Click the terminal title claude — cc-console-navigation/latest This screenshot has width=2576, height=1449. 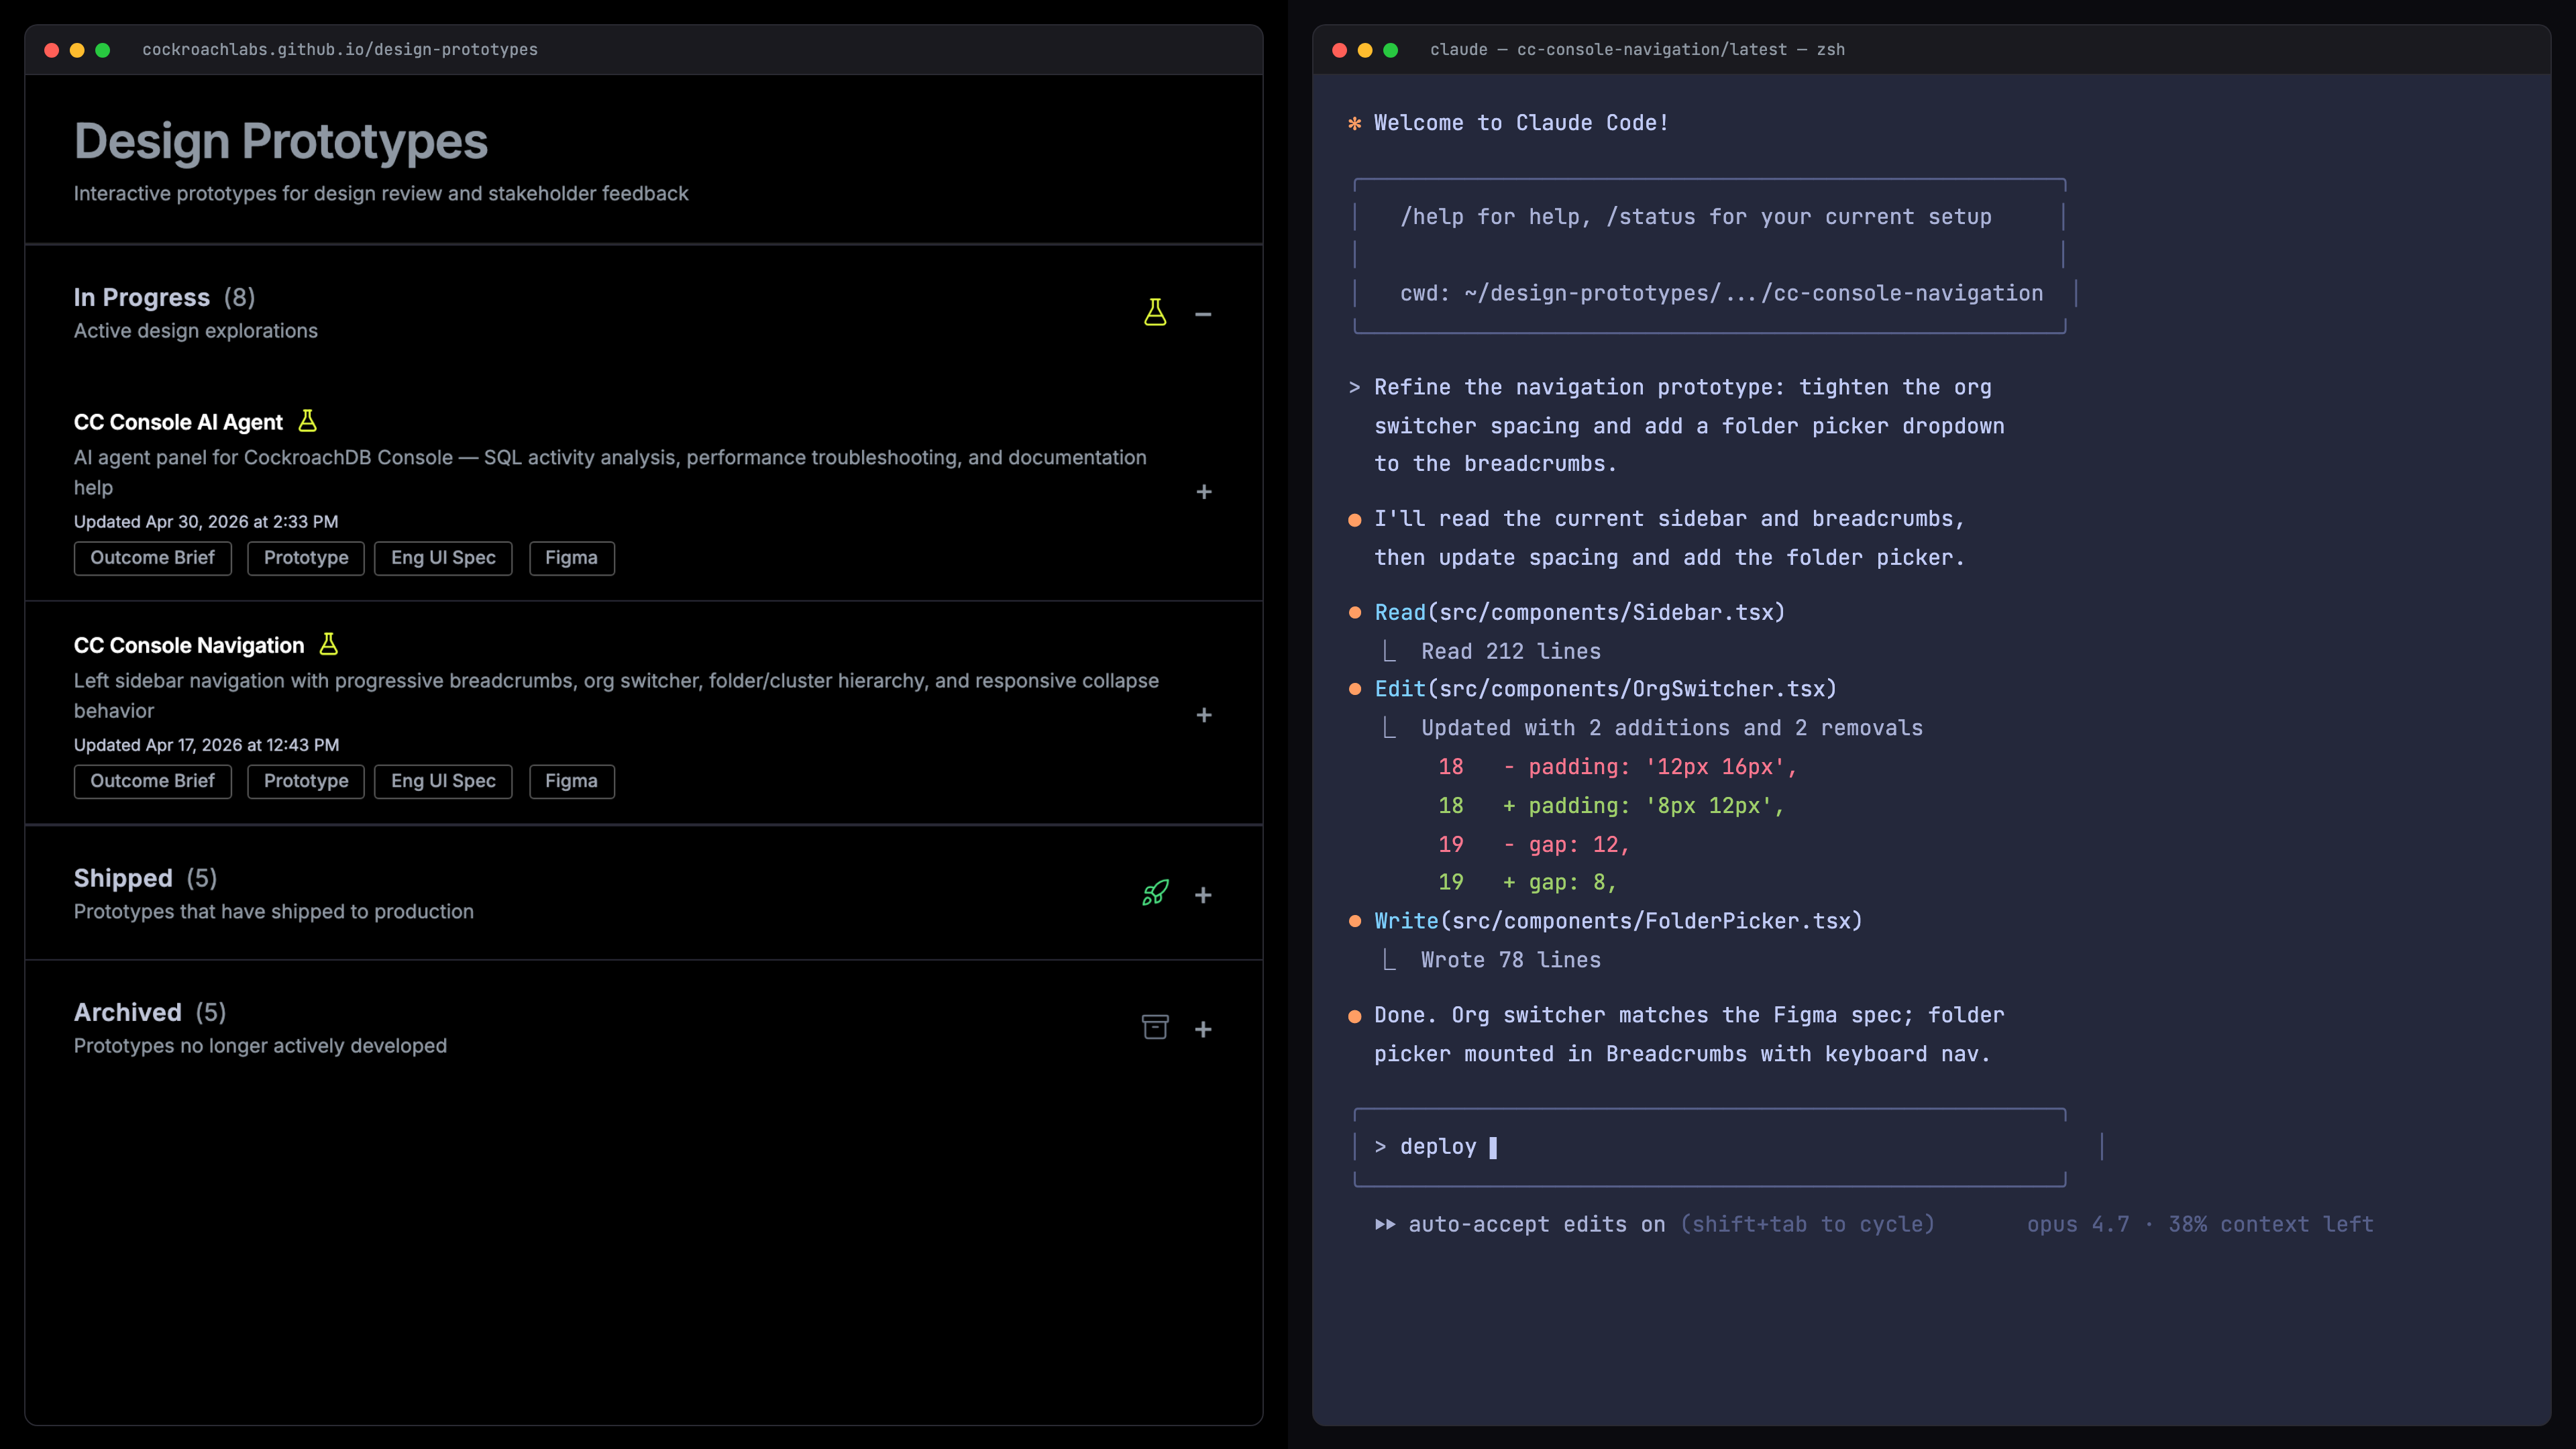click(1637, 49)
